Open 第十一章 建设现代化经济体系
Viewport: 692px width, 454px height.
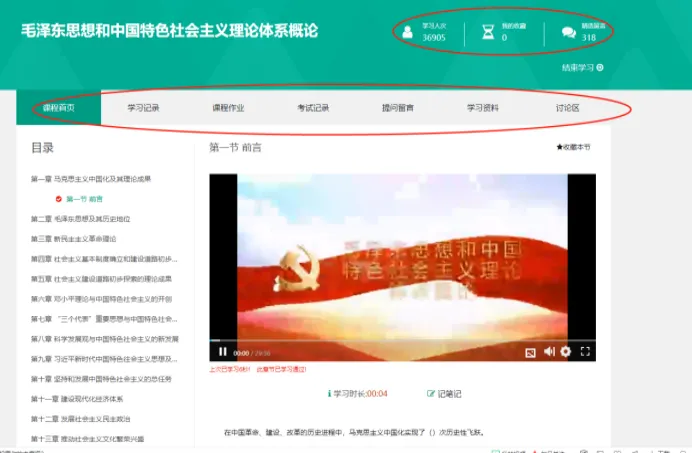77,399
